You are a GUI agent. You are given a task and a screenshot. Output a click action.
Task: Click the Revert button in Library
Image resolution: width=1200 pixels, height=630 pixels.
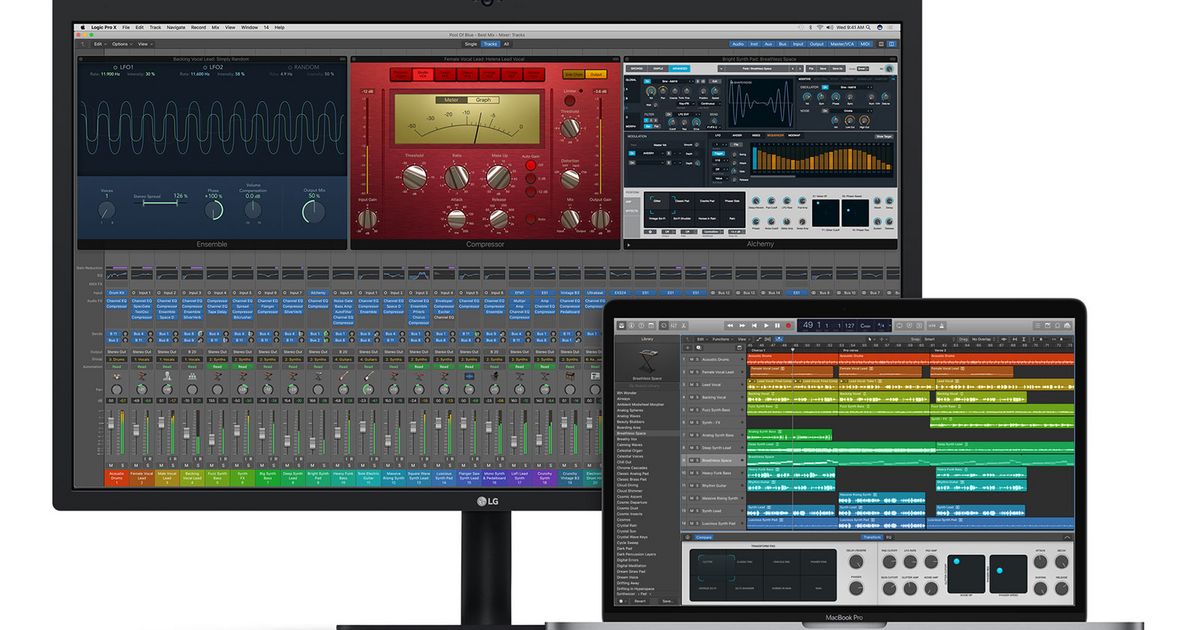[x=640, y=601]
